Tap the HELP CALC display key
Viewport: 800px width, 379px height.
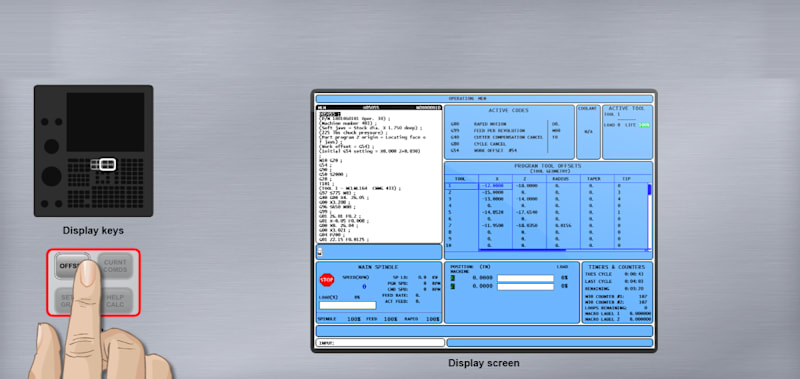click(115, 301)
